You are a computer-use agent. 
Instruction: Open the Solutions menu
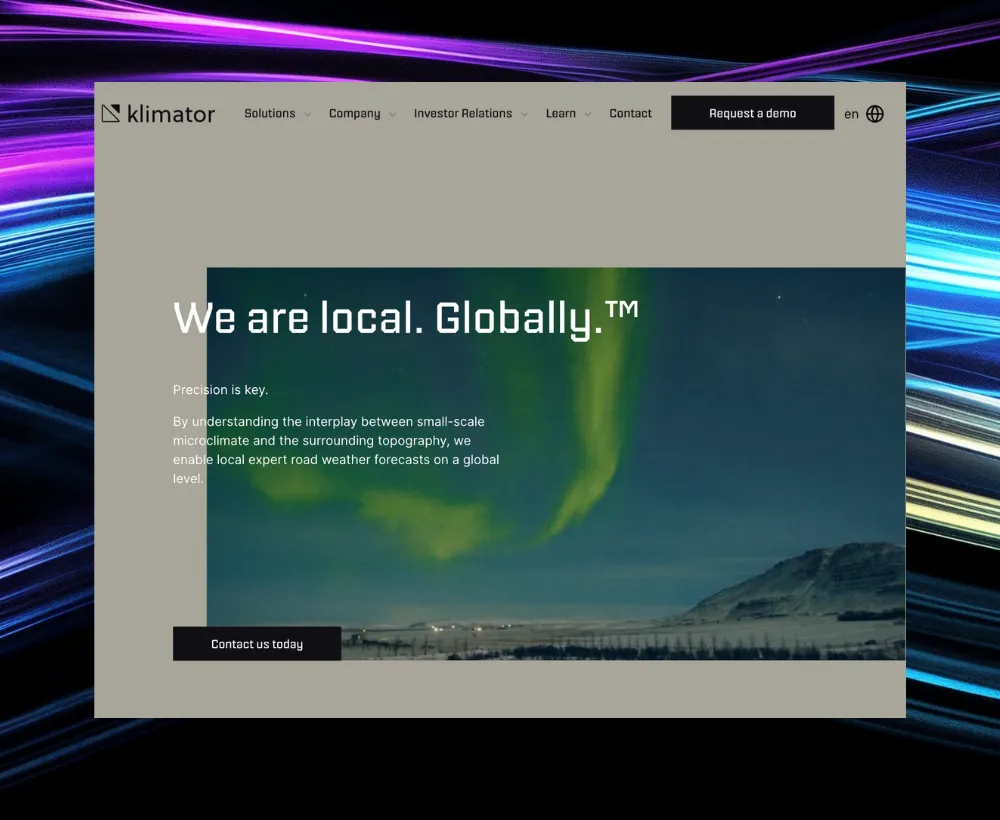pyautogui.click(x=269, y=114)
